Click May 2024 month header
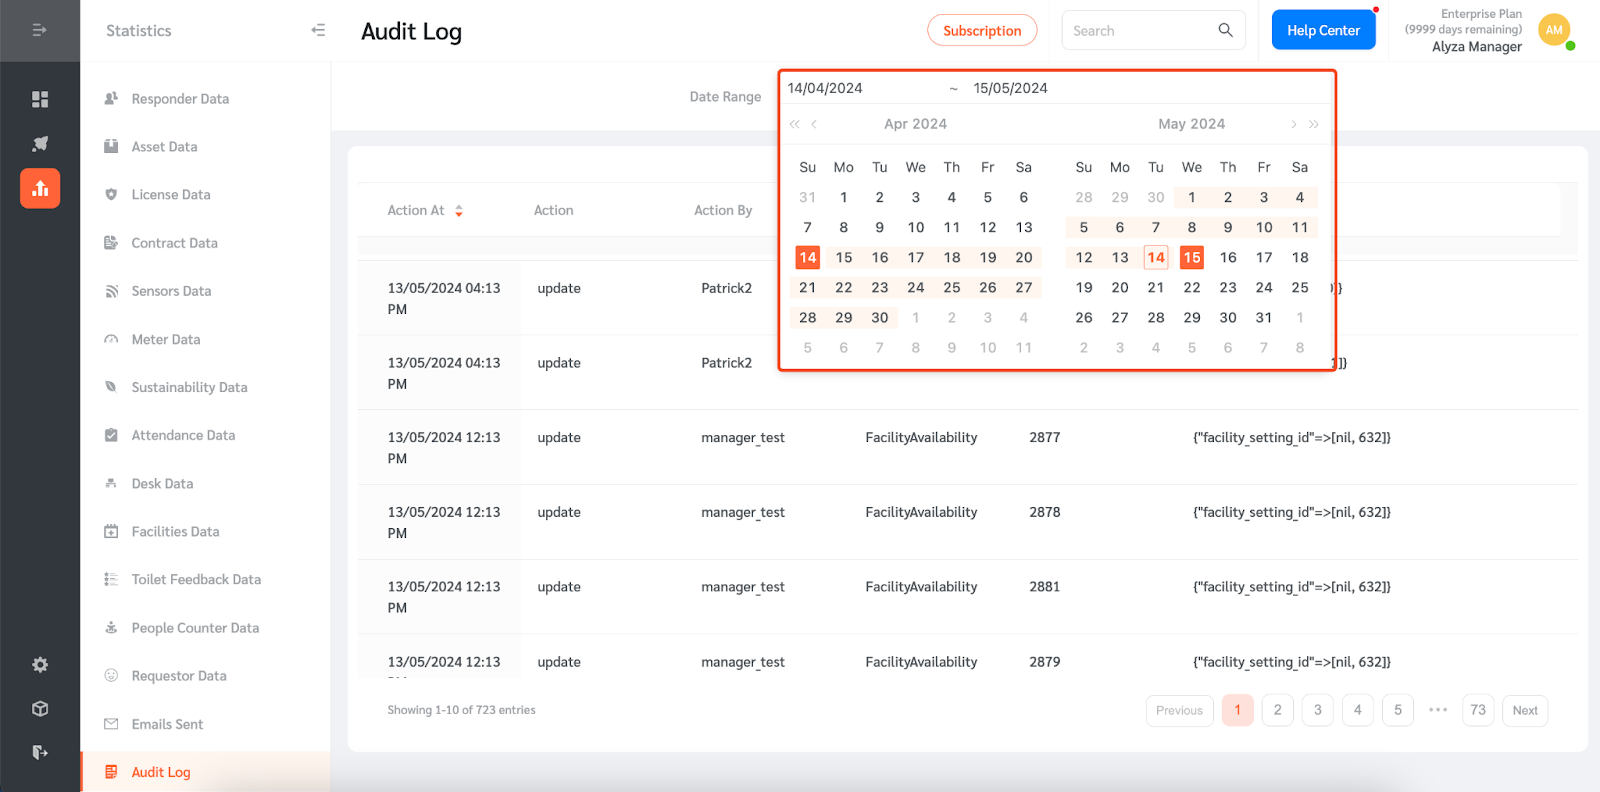Viewport: 1600px width, 792px height. pos(1191,124)
